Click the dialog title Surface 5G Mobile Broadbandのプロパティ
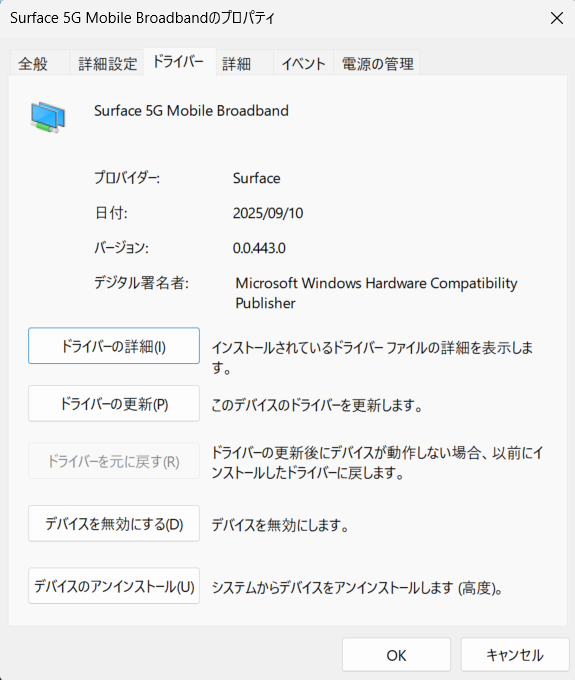 pos(142,18)
